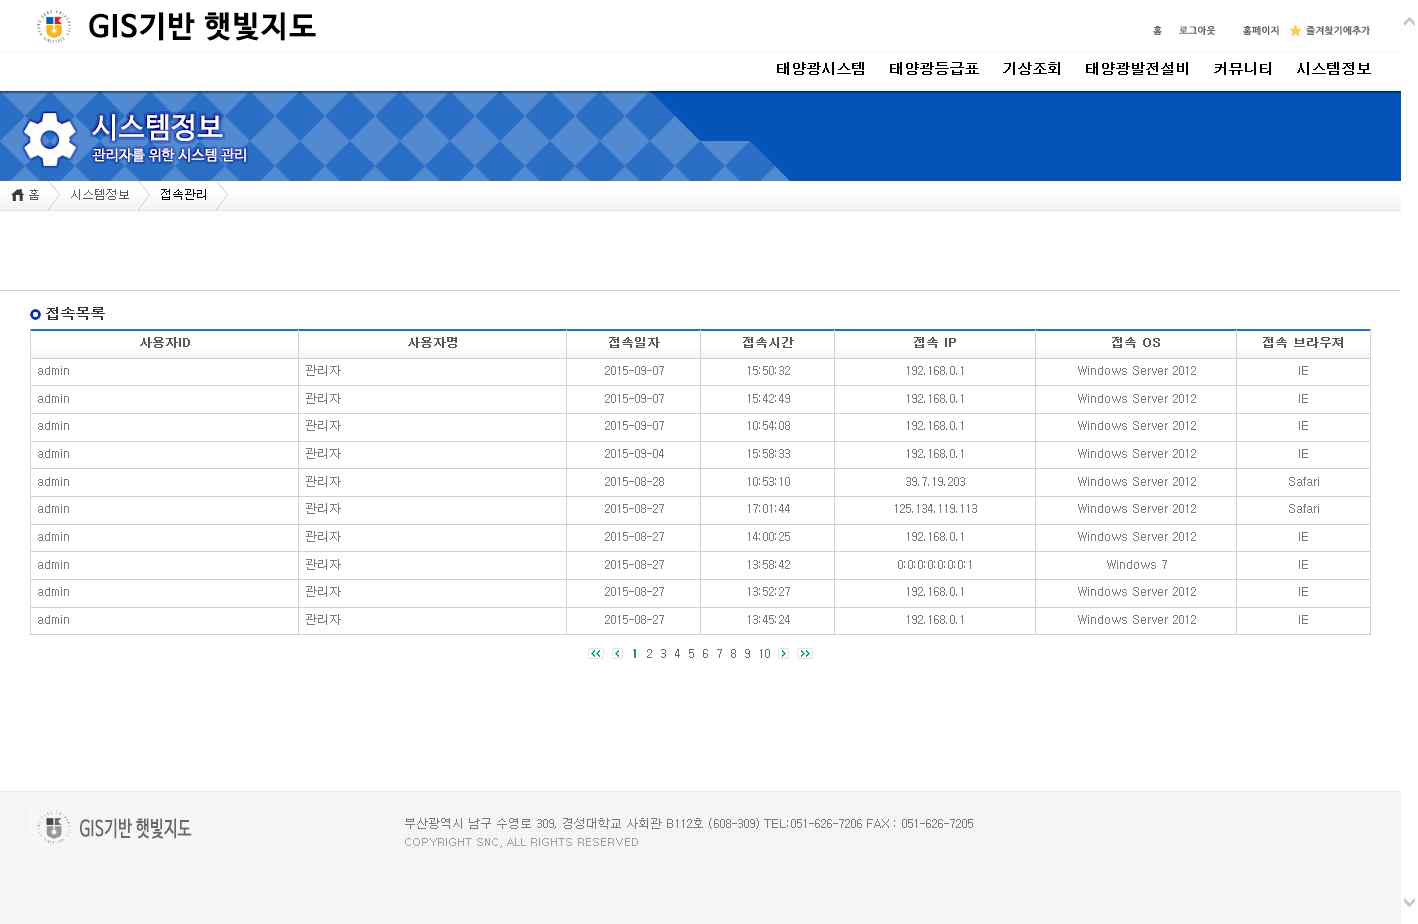Click the Windows 7 OS cell
The image size is (1418, 924).
[1137, 565]
